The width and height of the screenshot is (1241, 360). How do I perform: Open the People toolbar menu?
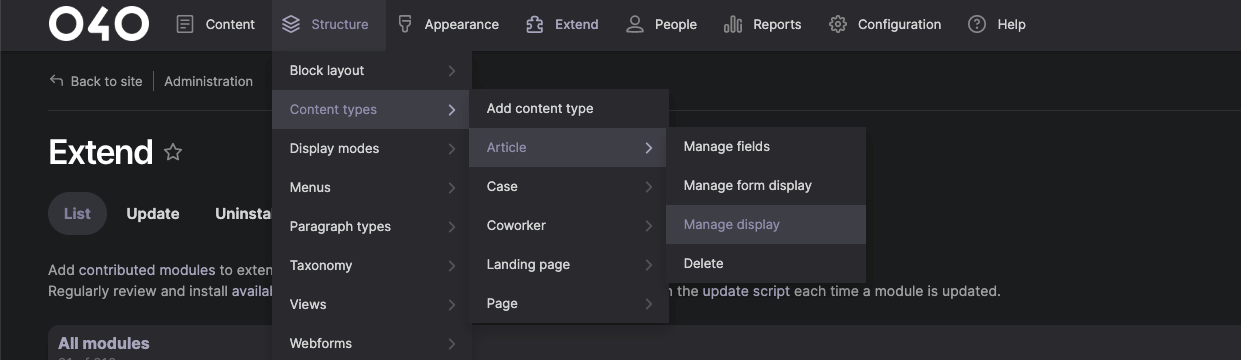[661, 24]
